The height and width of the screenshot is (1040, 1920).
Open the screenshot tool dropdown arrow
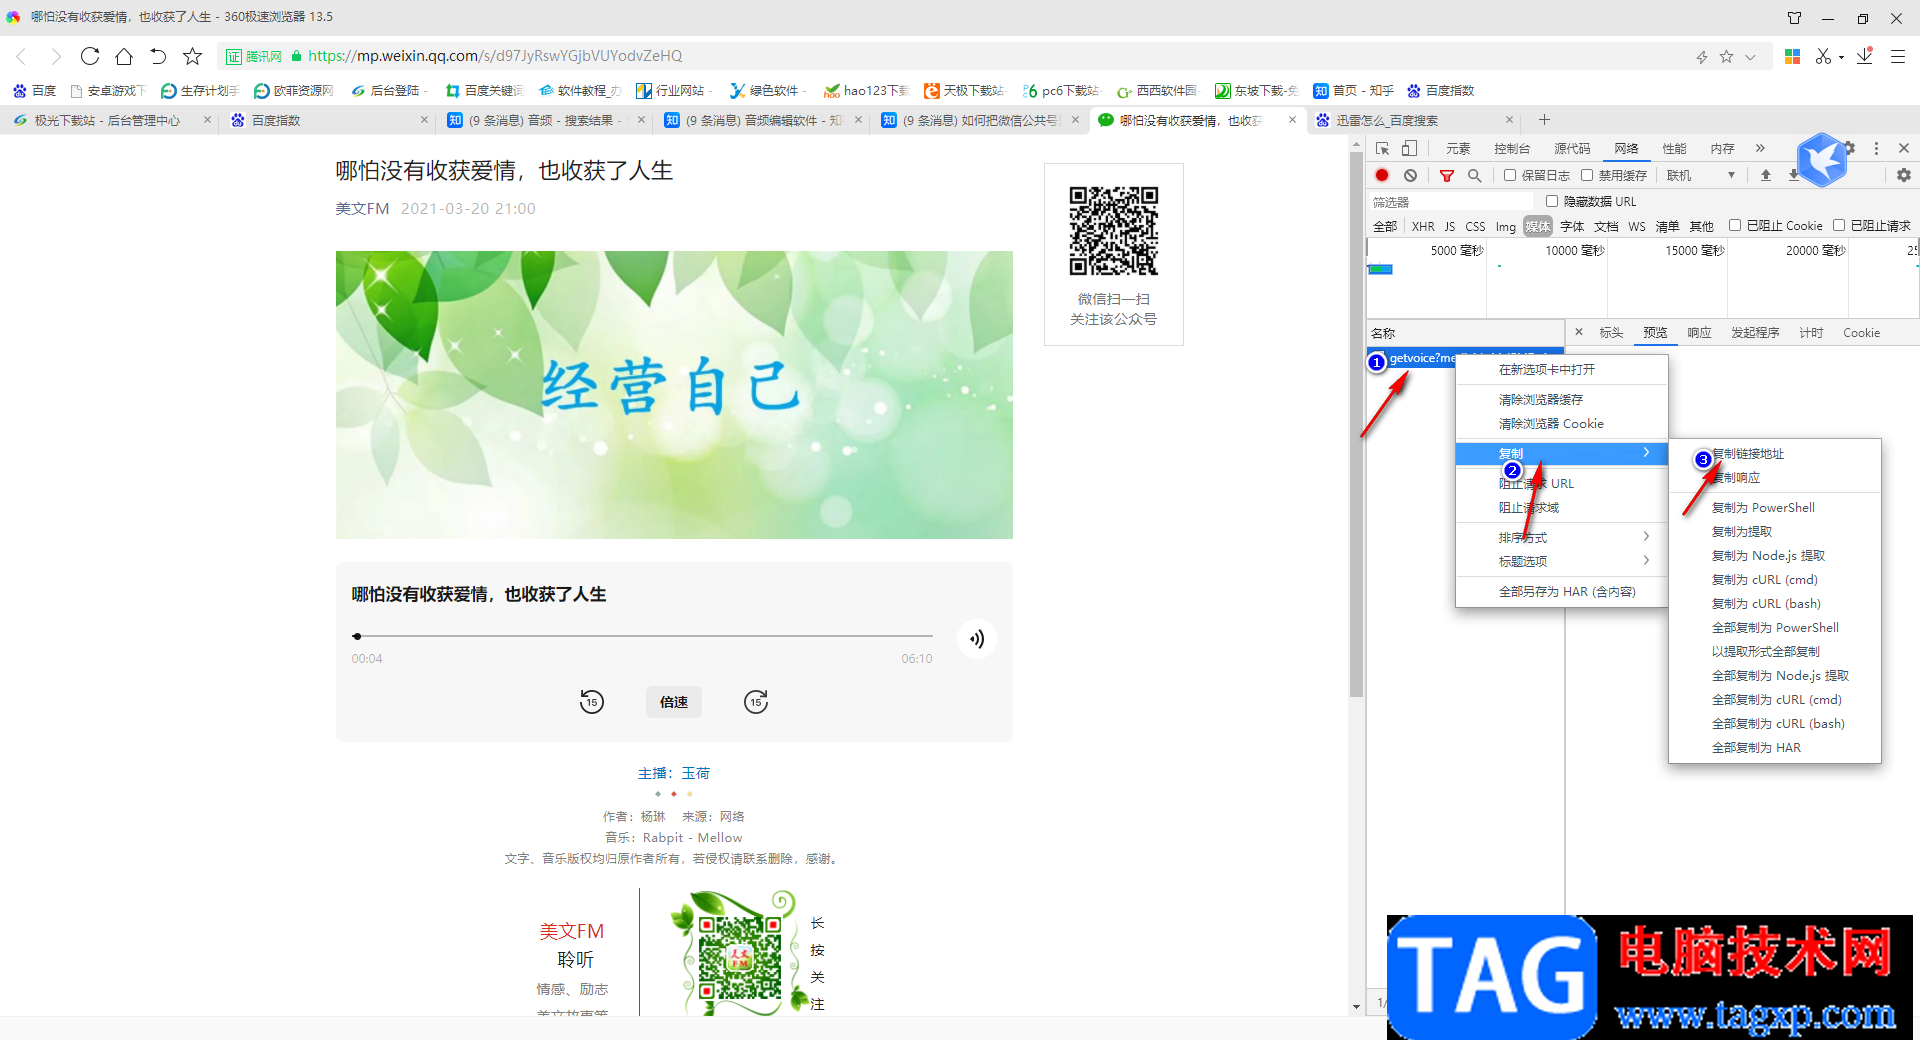[1841, 58]
